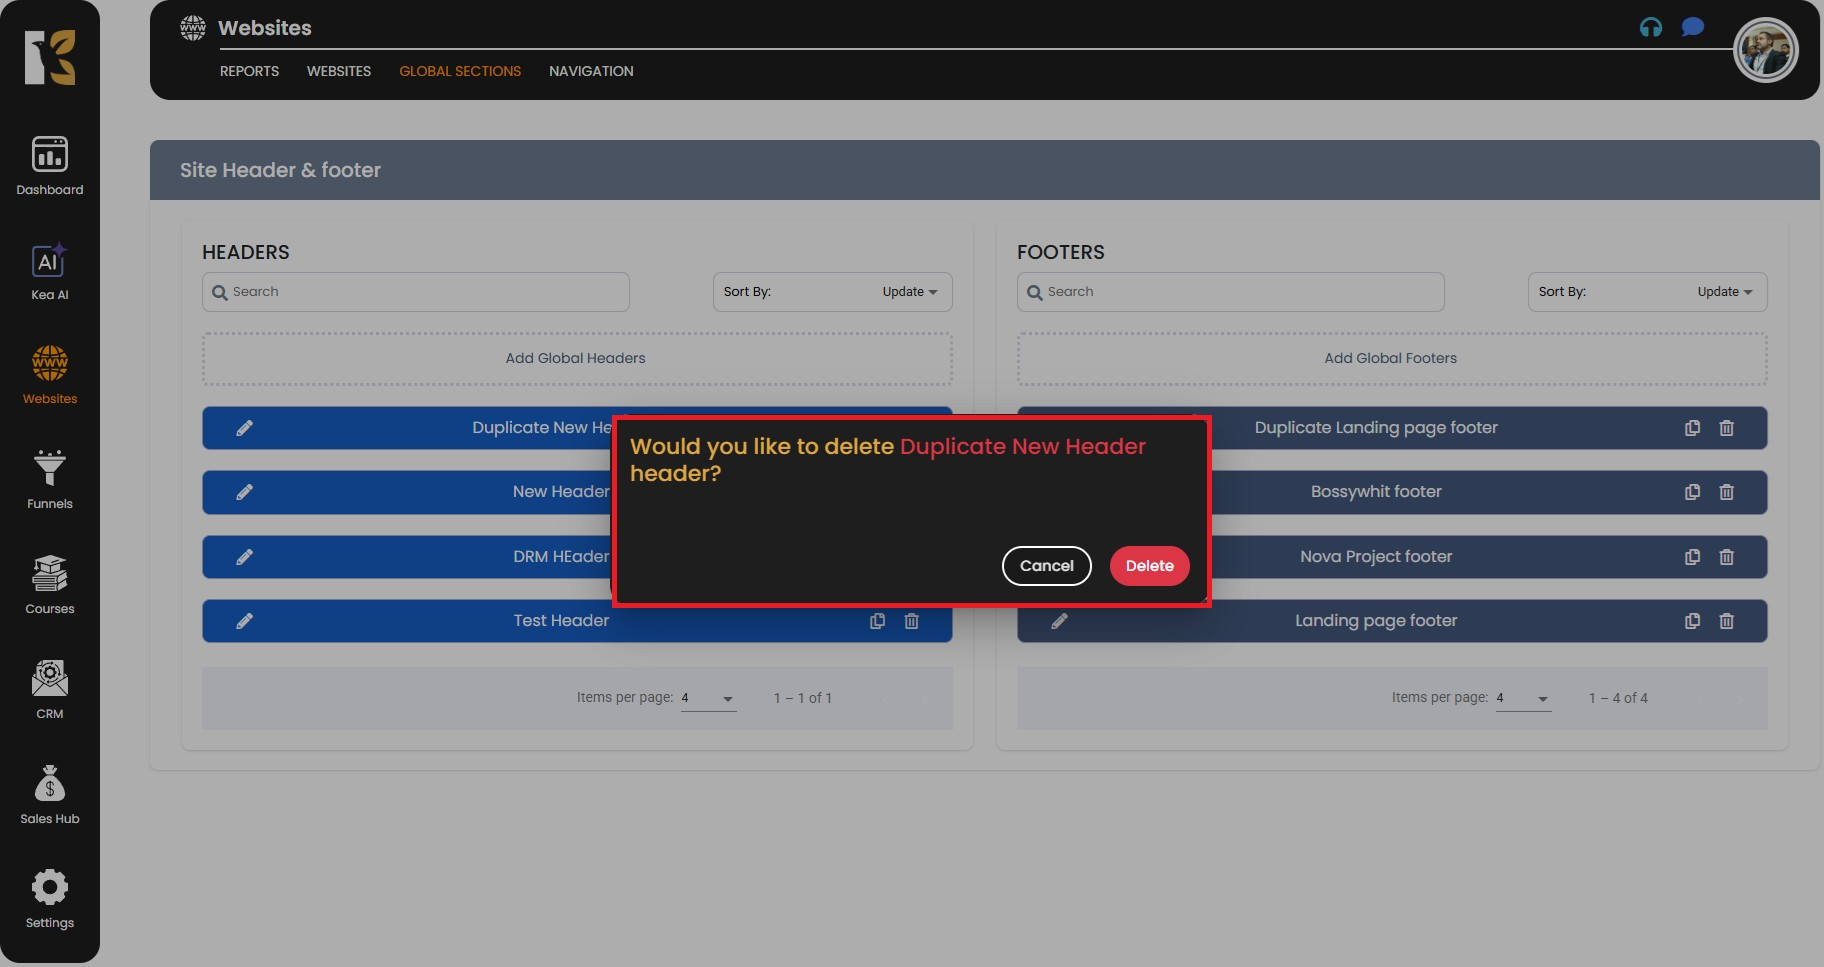Open Footers items per page dropdown

1523,699
